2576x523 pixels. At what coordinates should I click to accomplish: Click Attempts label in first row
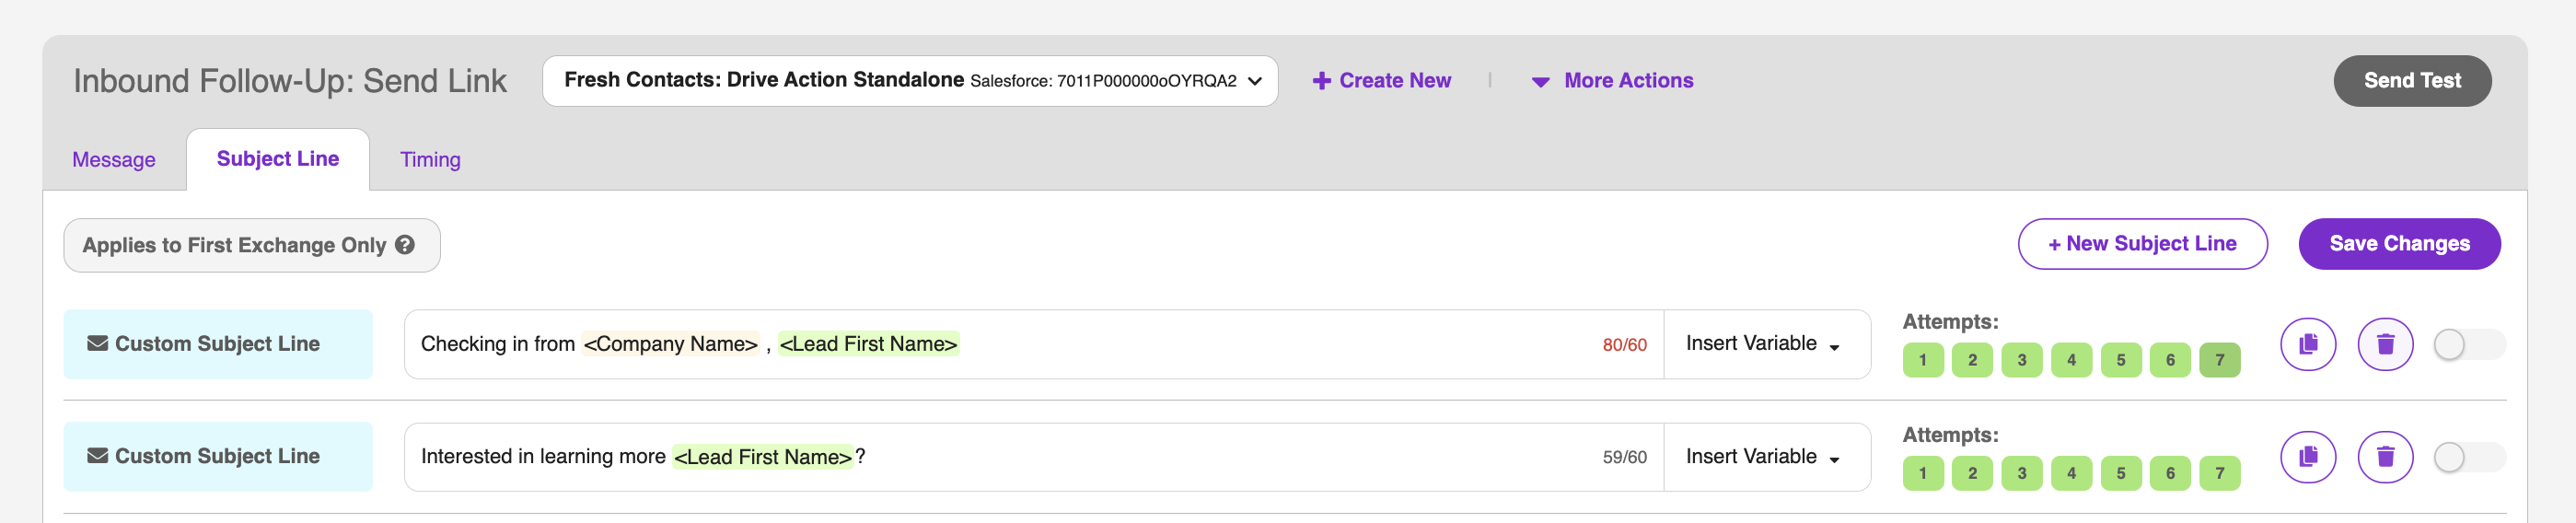[x=1950, y=322]
